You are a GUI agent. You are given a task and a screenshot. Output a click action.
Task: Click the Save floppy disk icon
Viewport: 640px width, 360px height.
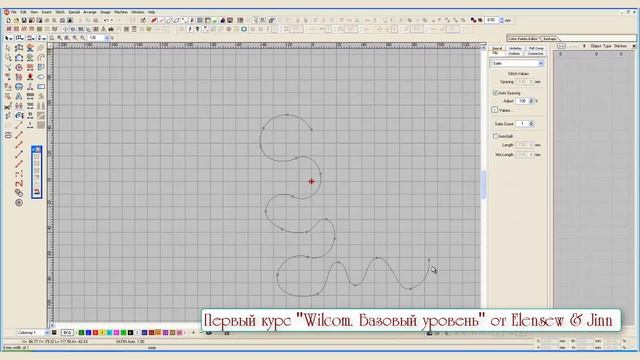pos(24,20)
